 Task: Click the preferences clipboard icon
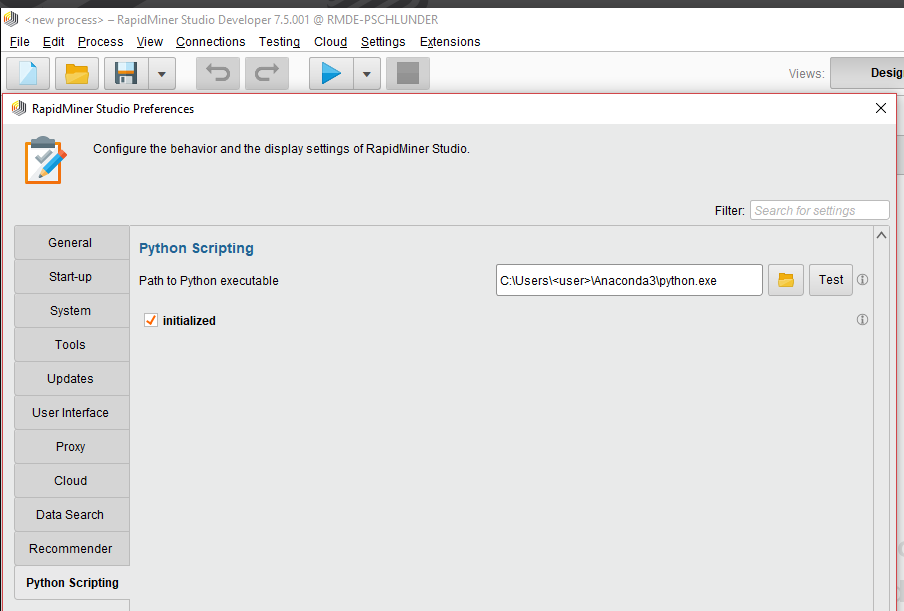click(46, 160)
